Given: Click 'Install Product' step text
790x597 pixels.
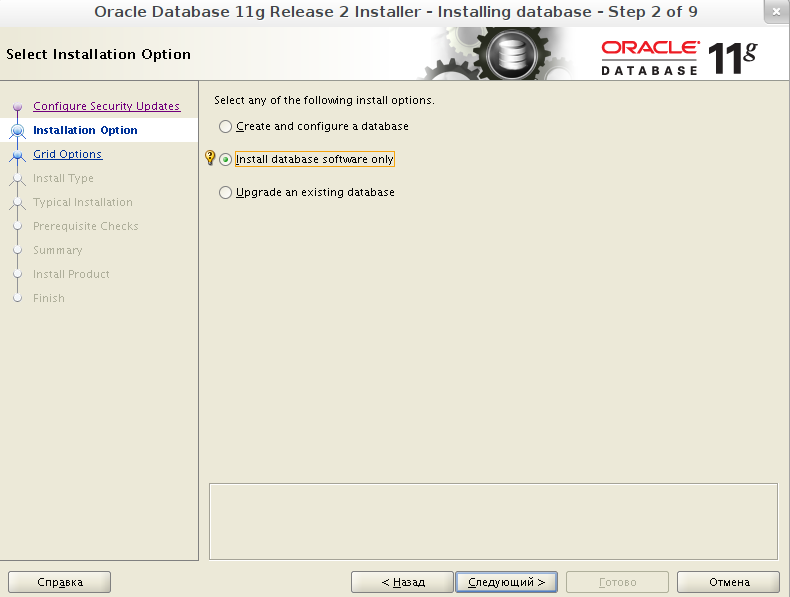Looking at the screenshot, I should coord(71,274).
